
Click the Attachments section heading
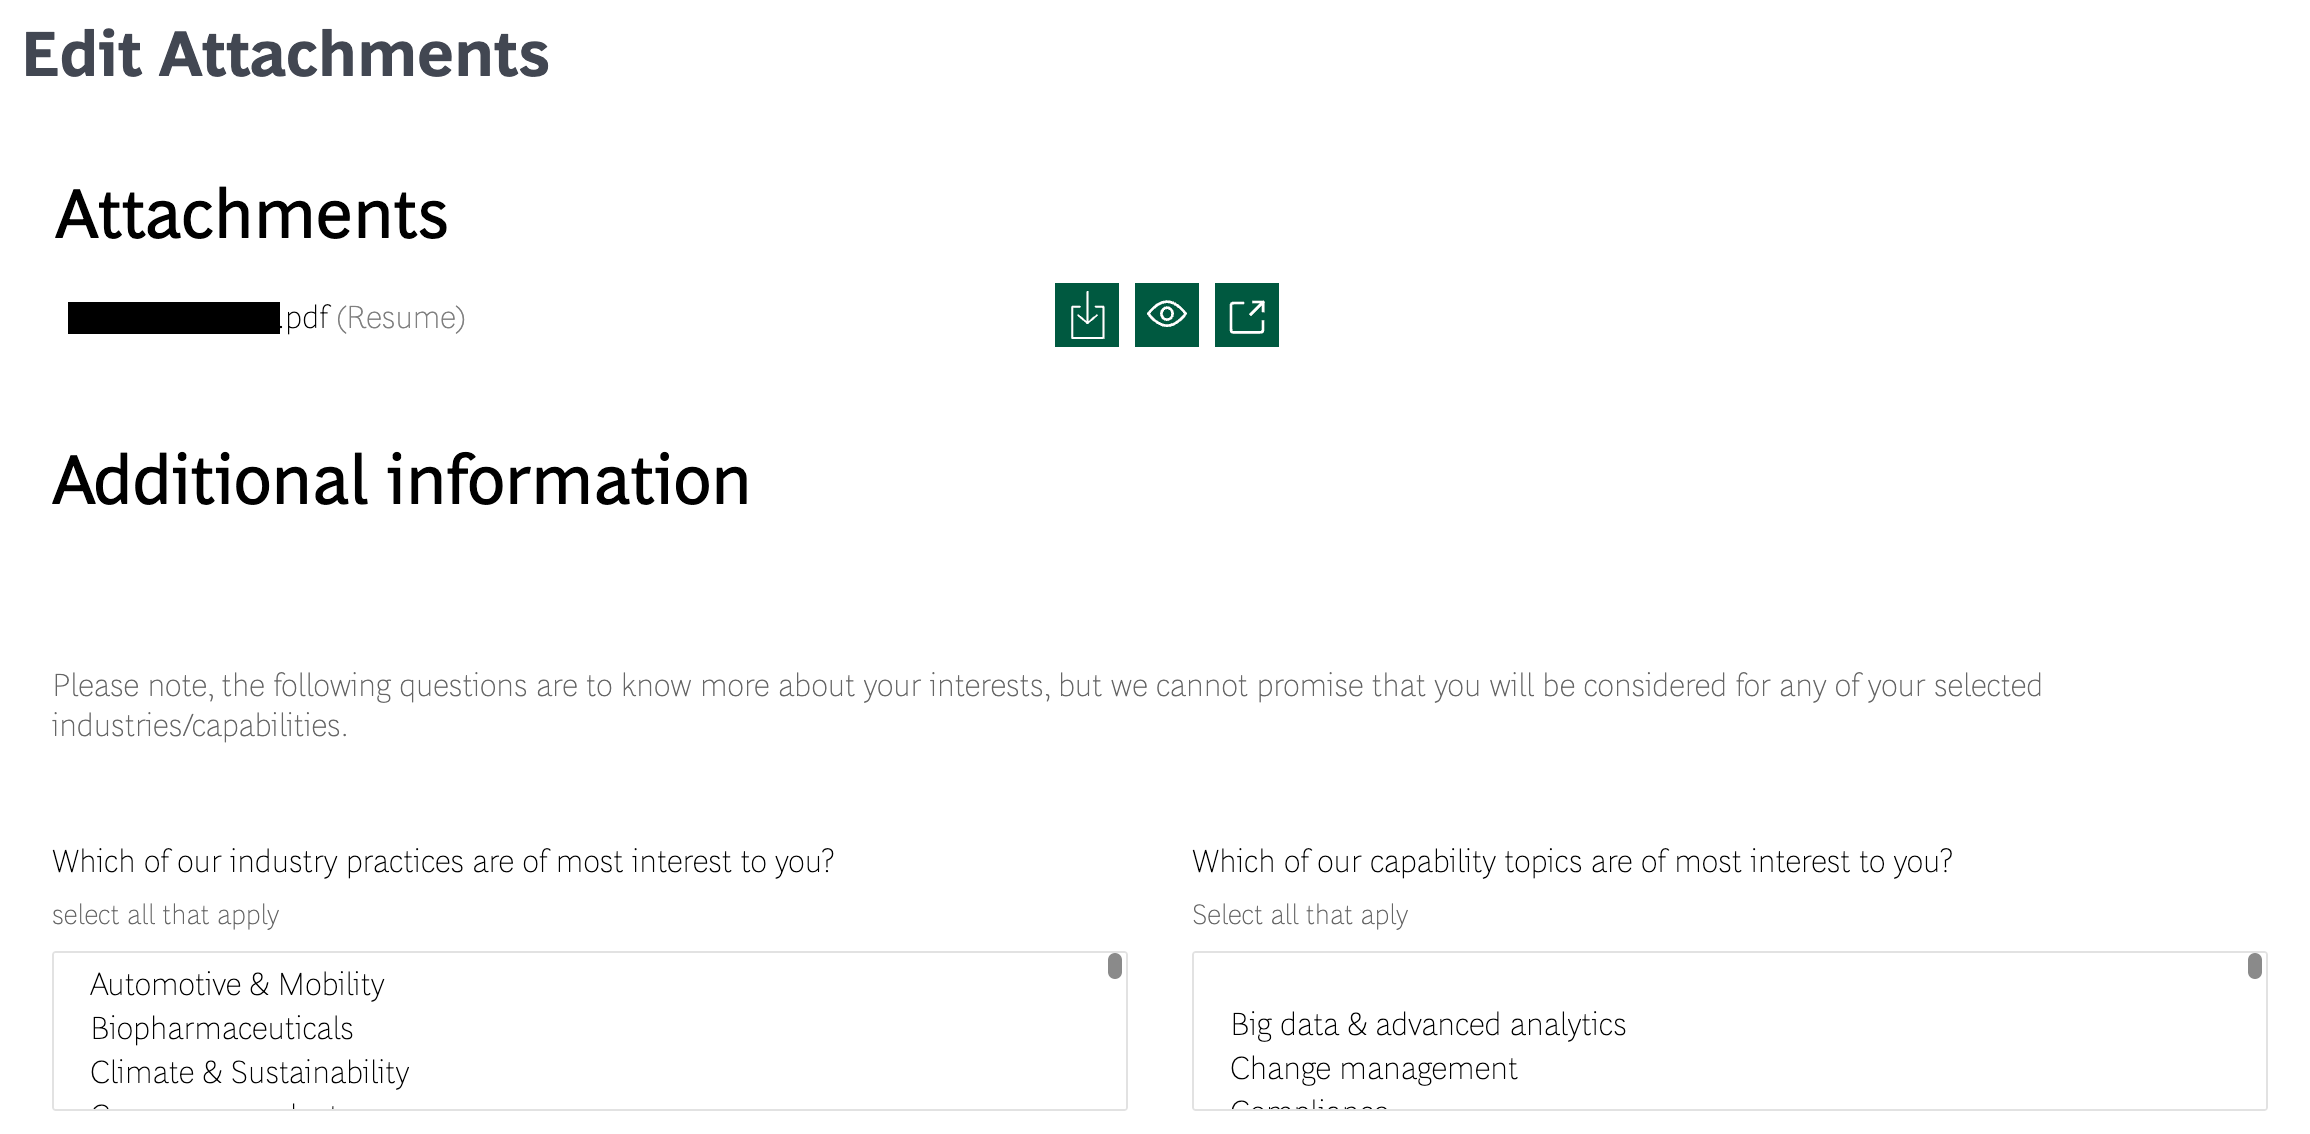[x=251, y=214]
